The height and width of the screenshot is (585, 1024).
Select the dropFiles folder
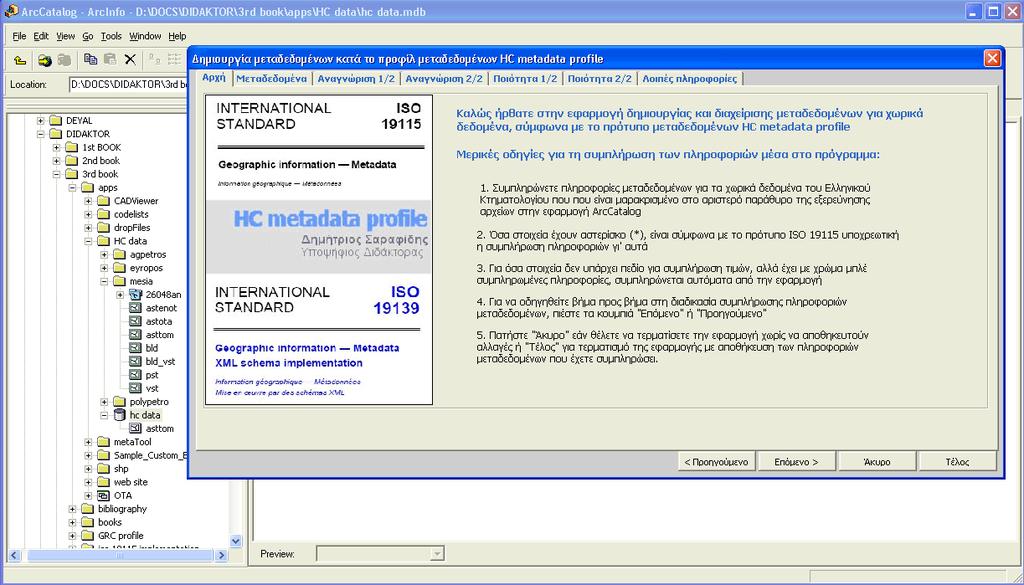(132, 228)
